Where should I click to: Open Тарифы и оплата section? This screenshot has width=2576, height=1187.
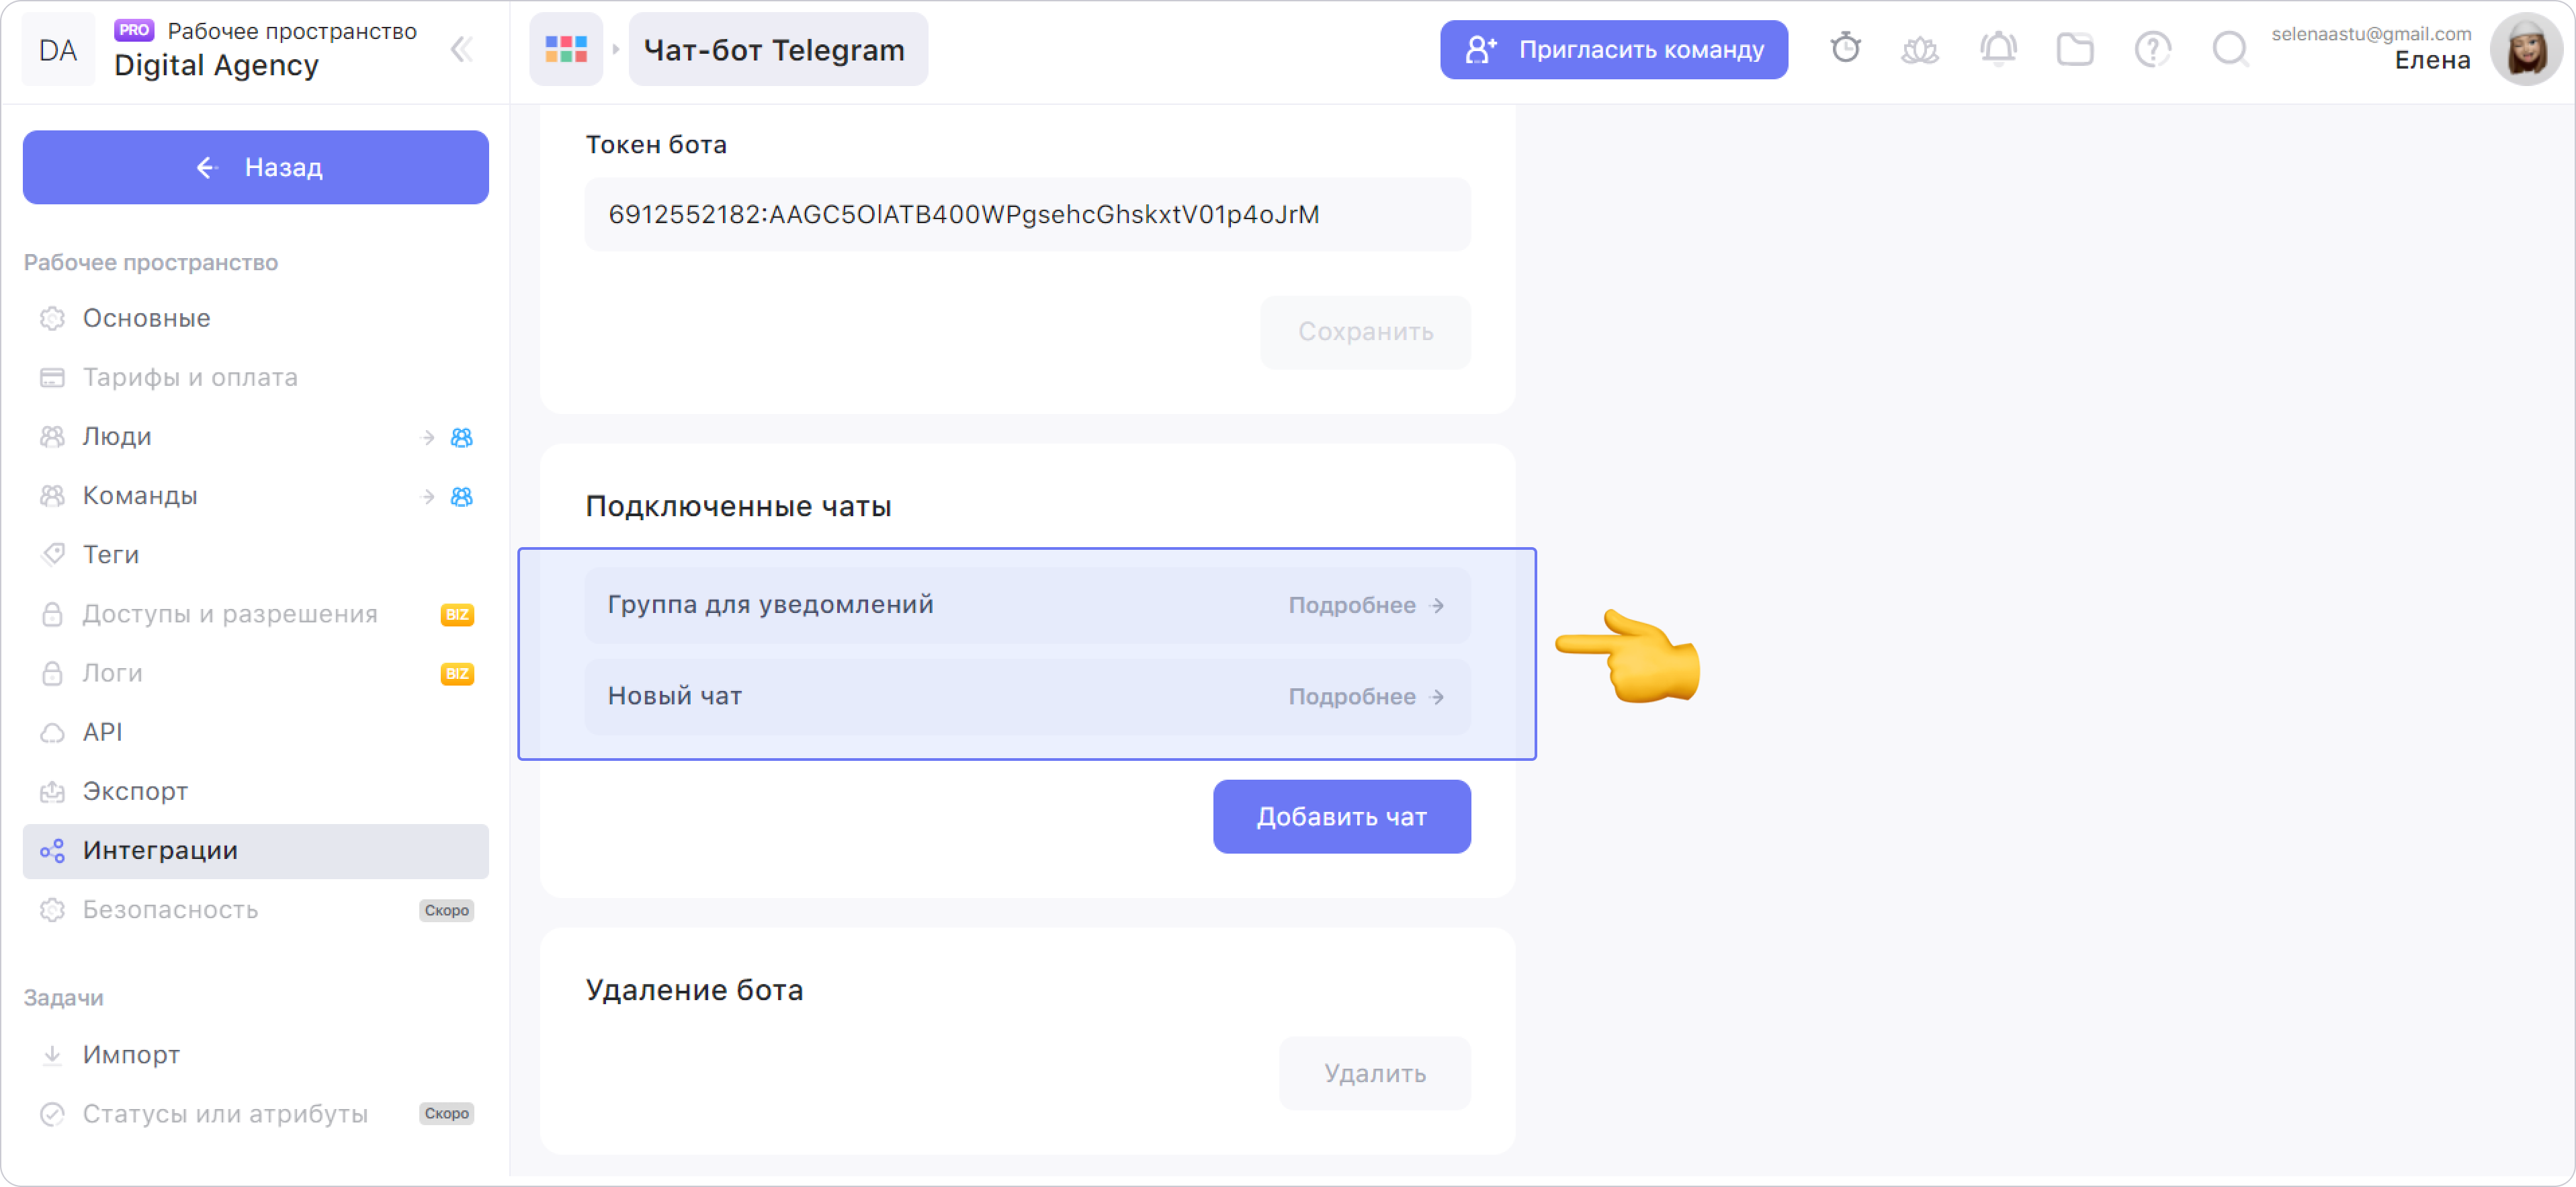256,377
